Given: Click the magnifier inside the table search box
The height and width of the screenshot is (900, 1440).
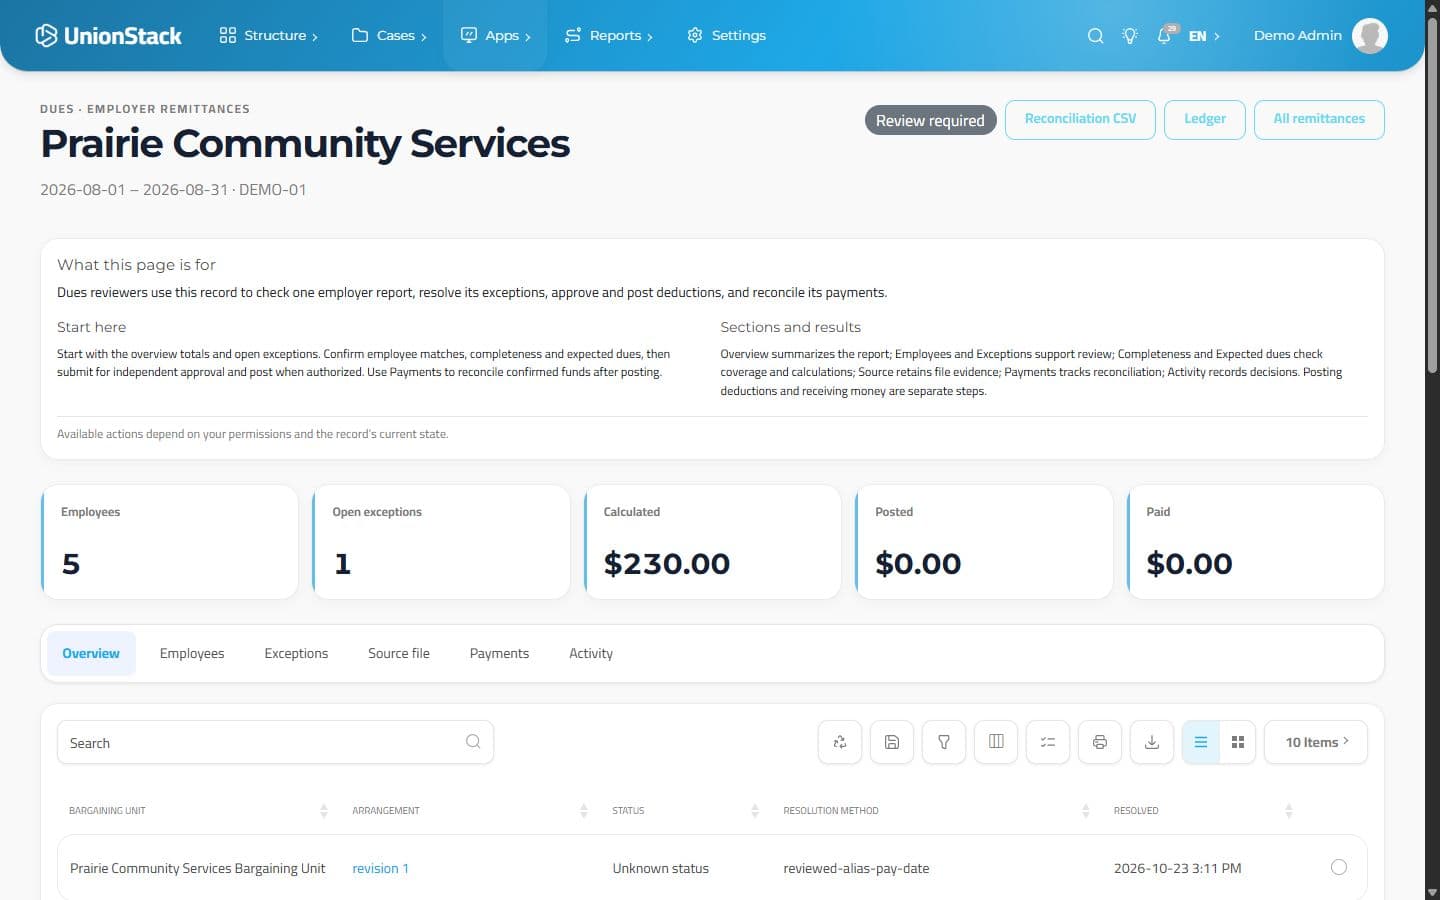Looking at the screenshot, I should pos(473,742).
